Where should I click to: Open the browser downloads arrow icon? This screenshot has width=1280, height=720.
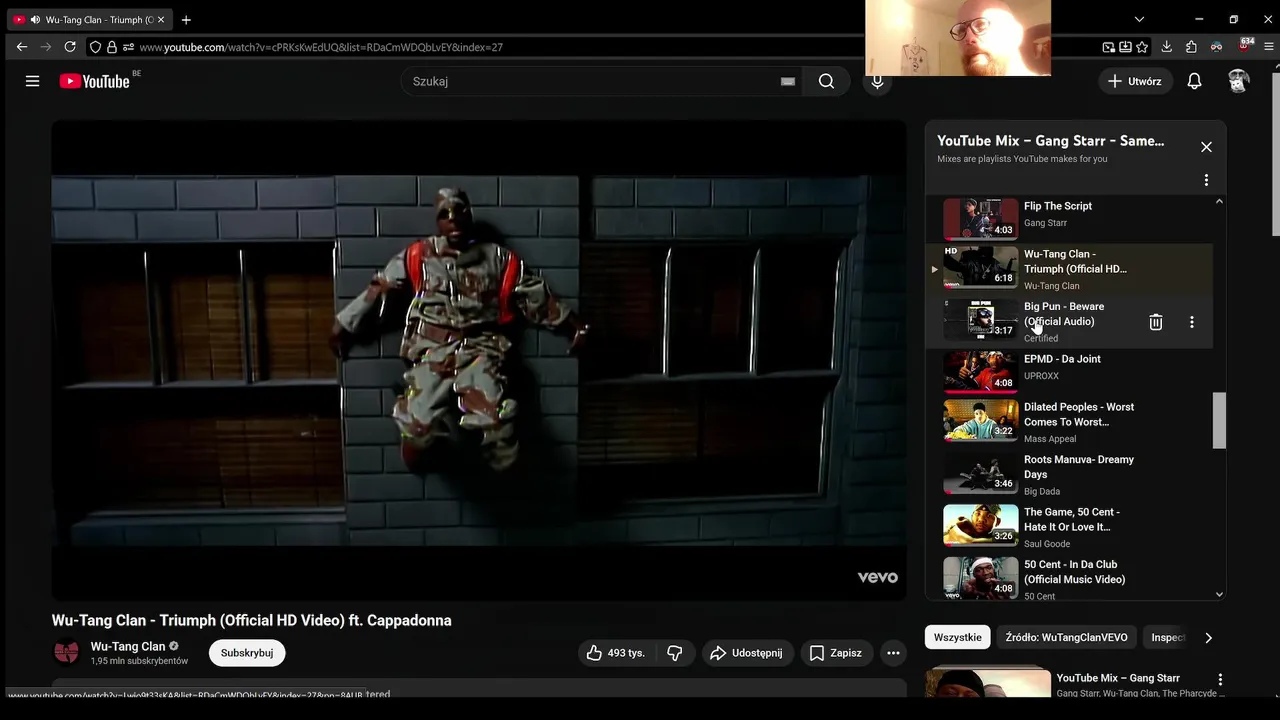1166,47
